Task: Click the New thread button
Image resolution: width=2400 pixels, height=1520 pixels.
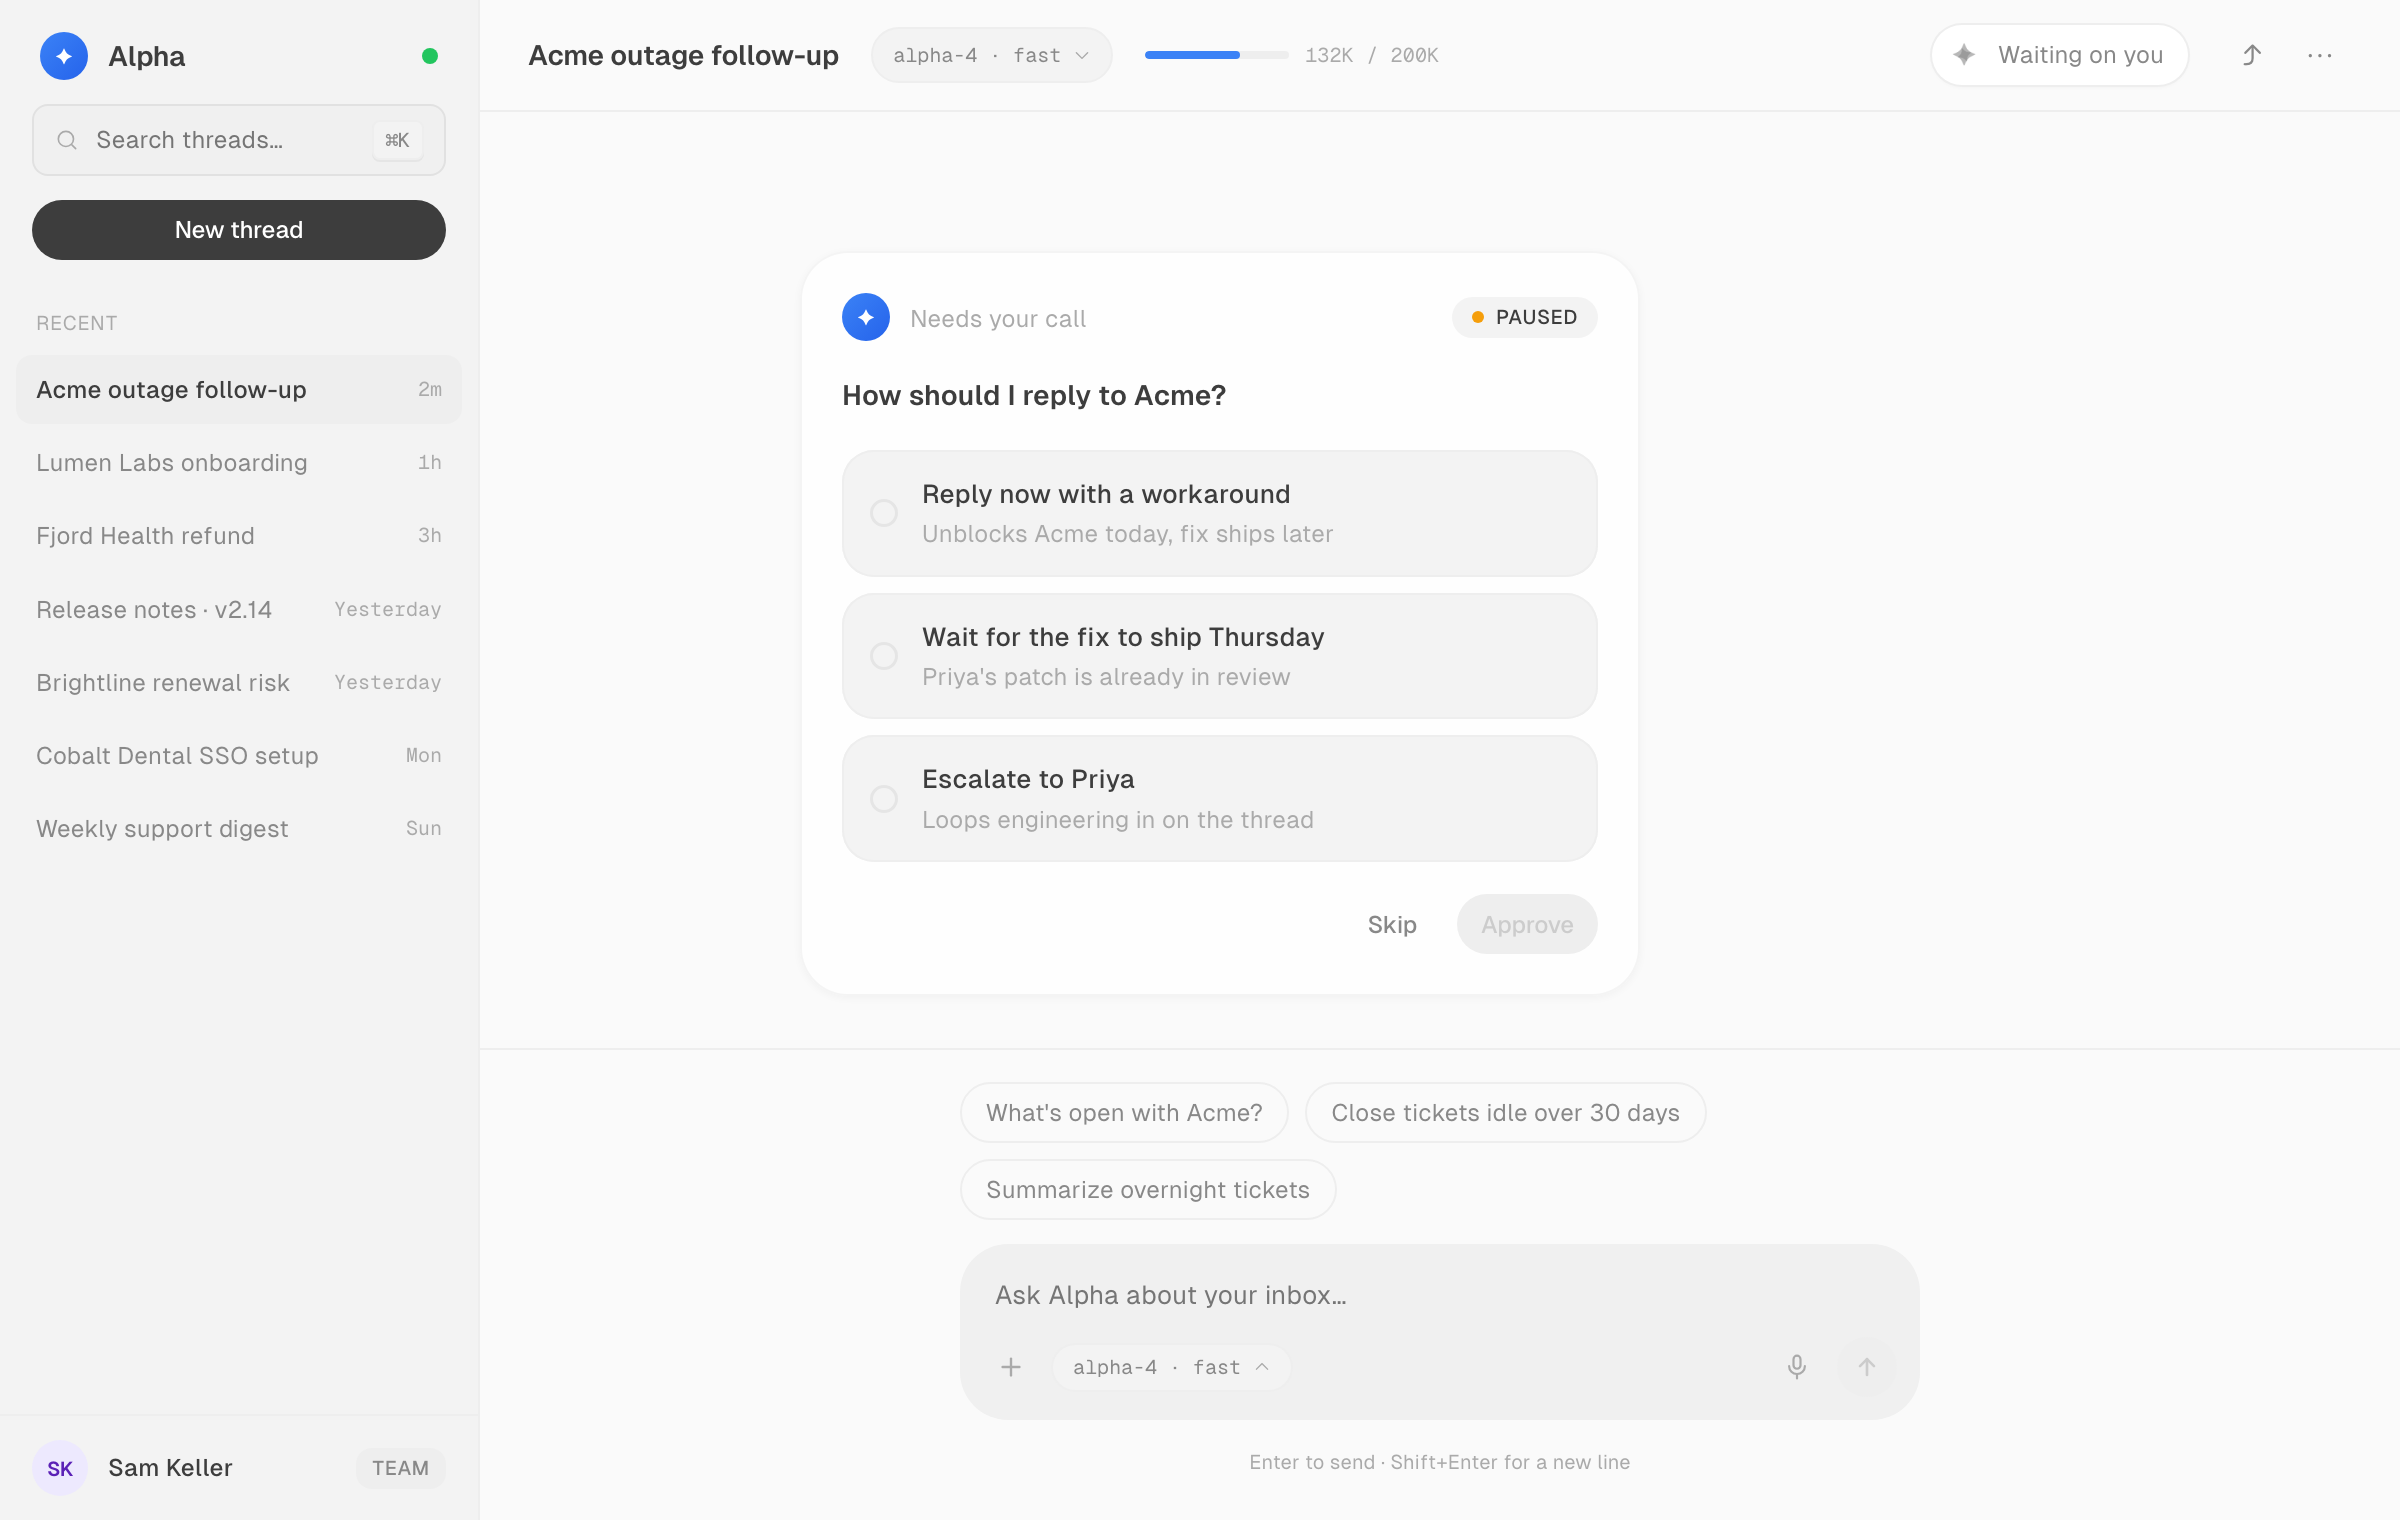Action: point(239,230)
